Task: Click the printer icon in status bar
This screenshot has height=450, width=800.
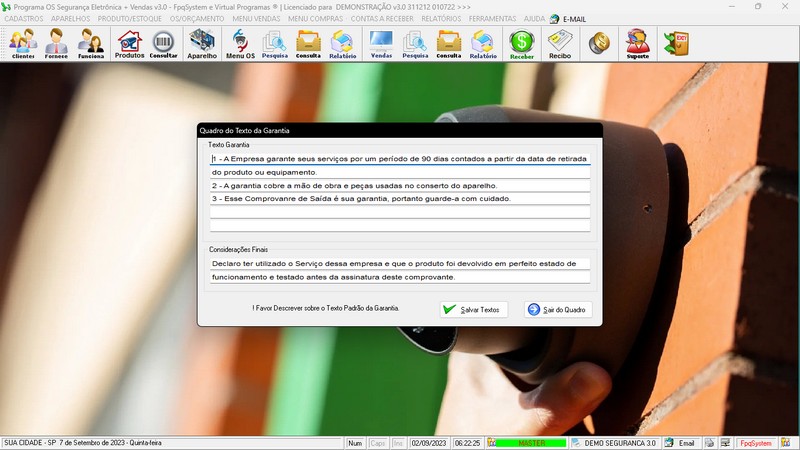Action: pyautogui.click(x=709, y=443)
